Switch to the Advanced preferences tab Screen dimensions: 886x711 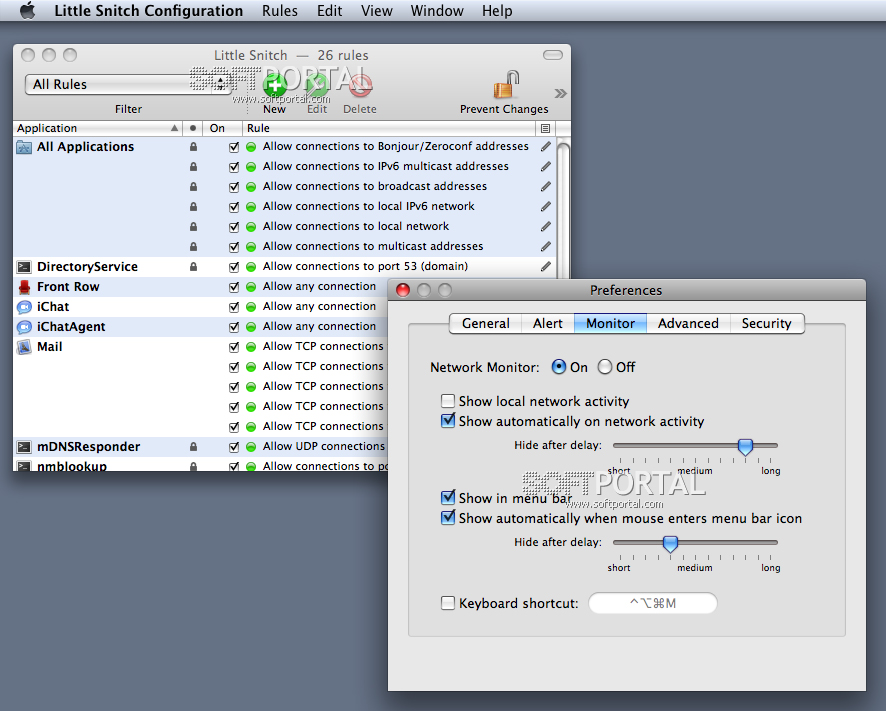[x=688, y=323]
